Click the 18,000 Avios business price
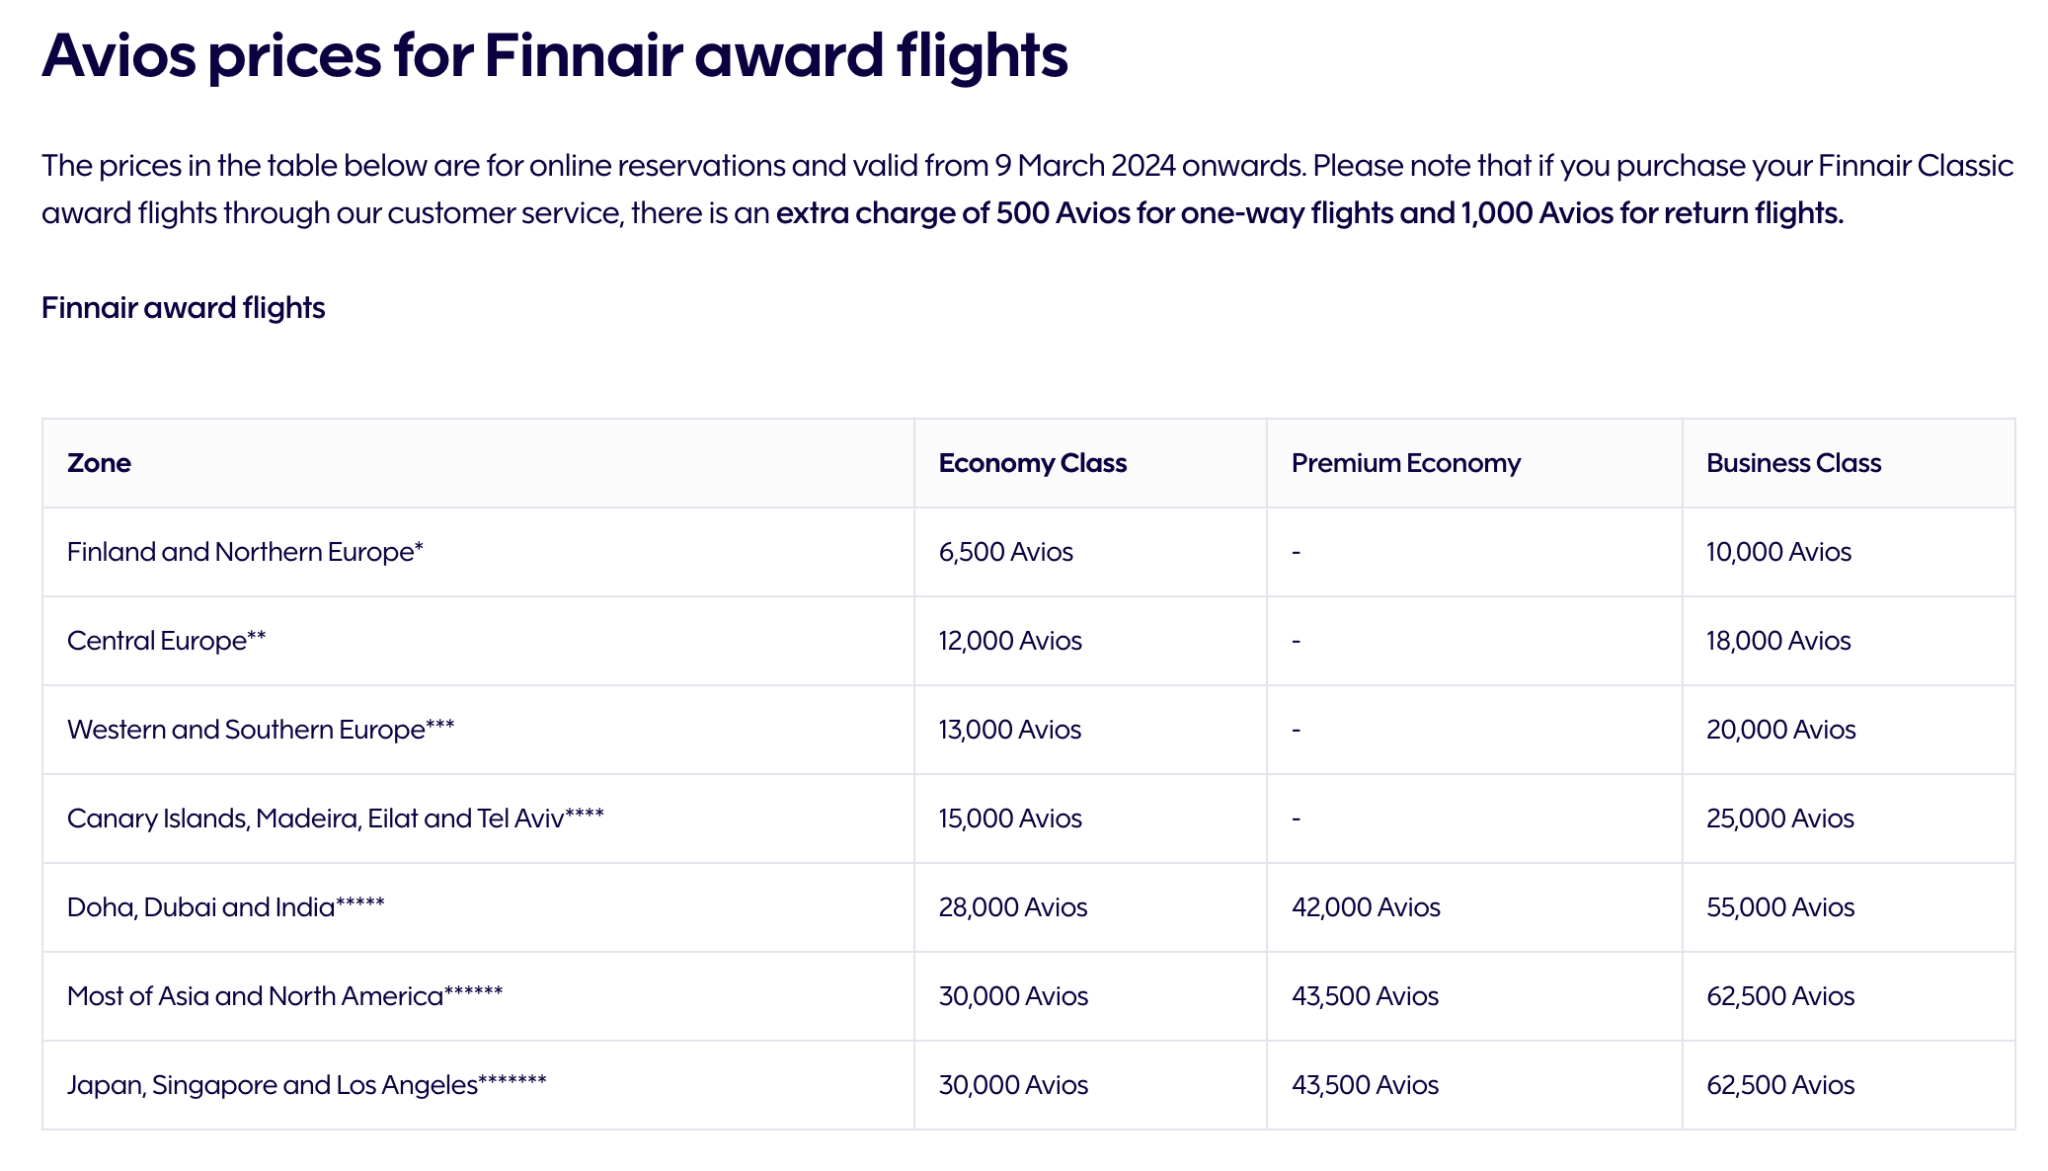Image resolution: width=2048 pixels, height=1171 pixels. point(1778,641)
